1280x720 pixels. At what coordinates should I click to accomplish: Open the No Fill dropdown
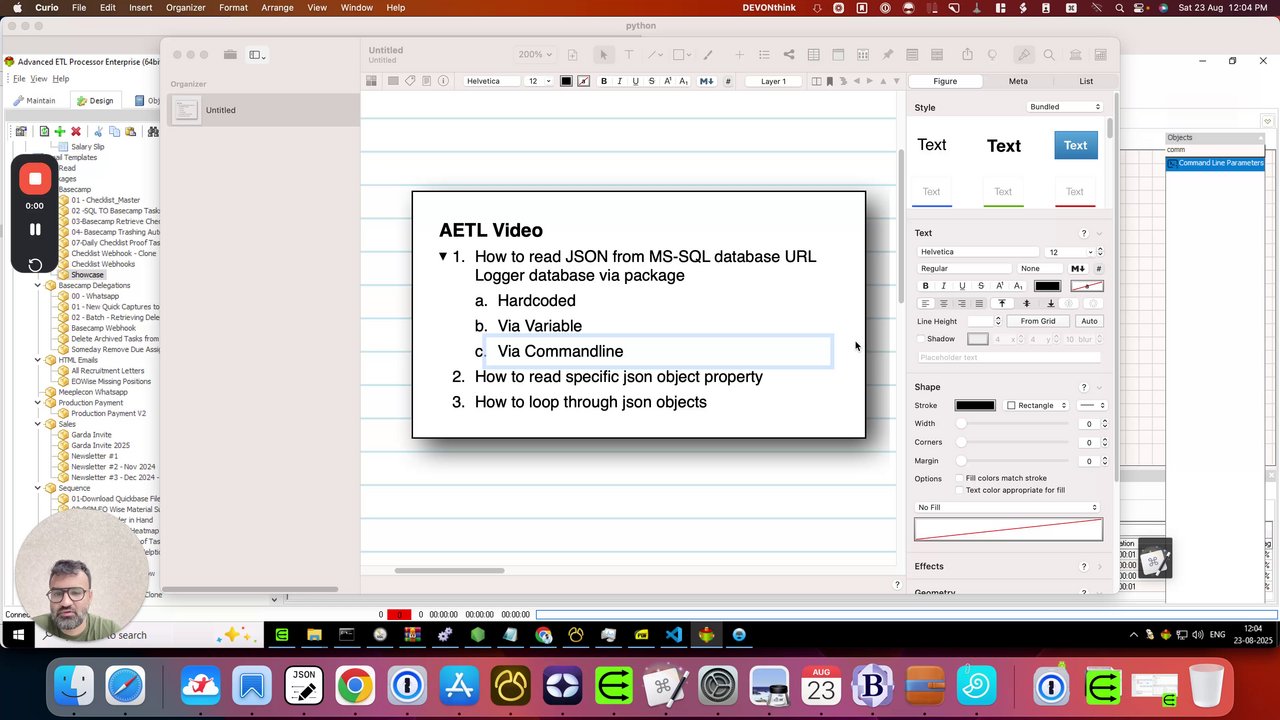pyautogui.click(x=1008, y=507)
